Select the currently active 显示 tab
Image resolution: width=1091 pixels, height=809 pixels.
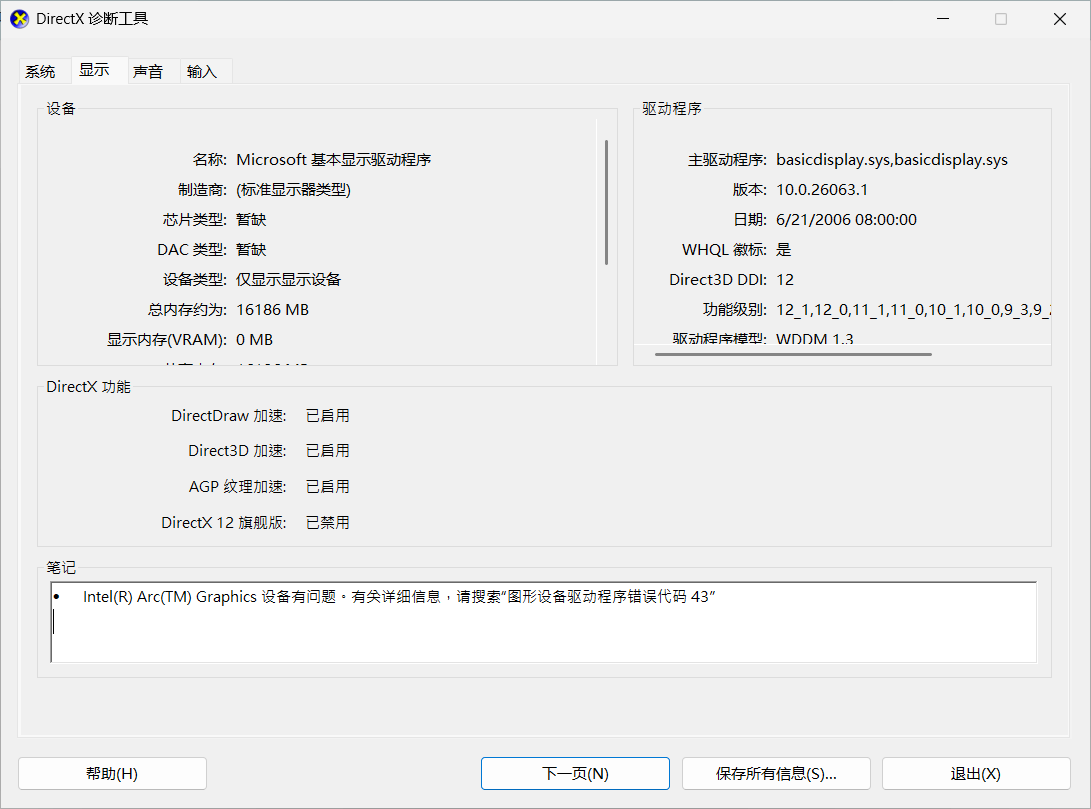pyautogui.click(x=95, y=71)
